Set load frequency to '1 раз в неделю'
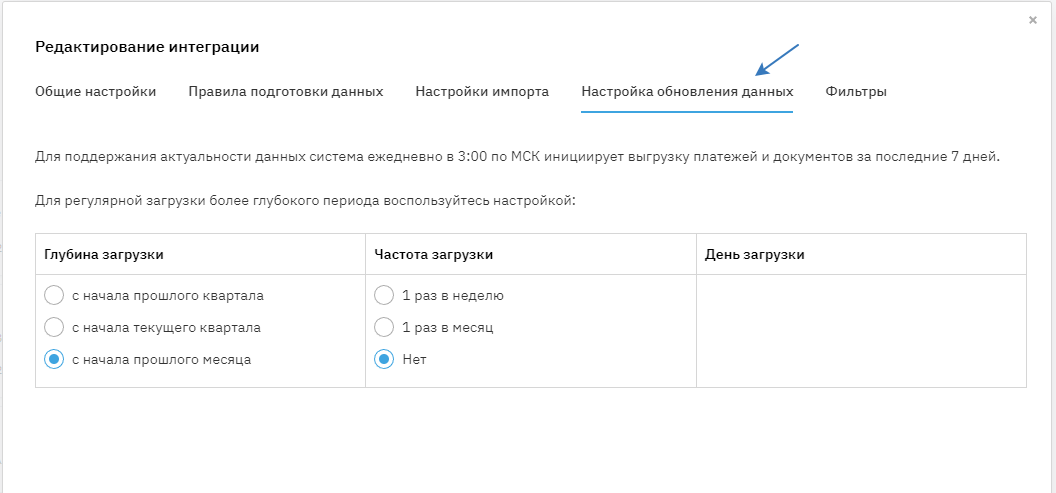1056x493 pixels. click(x=384, y=295)
